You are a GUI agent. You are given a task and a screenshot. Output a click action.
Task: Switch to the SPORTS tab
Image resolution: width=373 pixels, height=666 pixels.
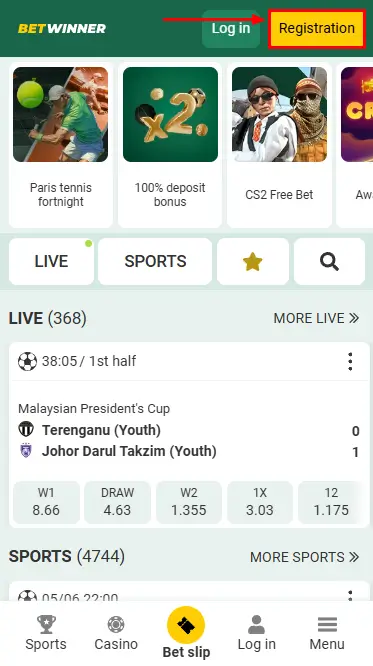click(x=155, y=261)
